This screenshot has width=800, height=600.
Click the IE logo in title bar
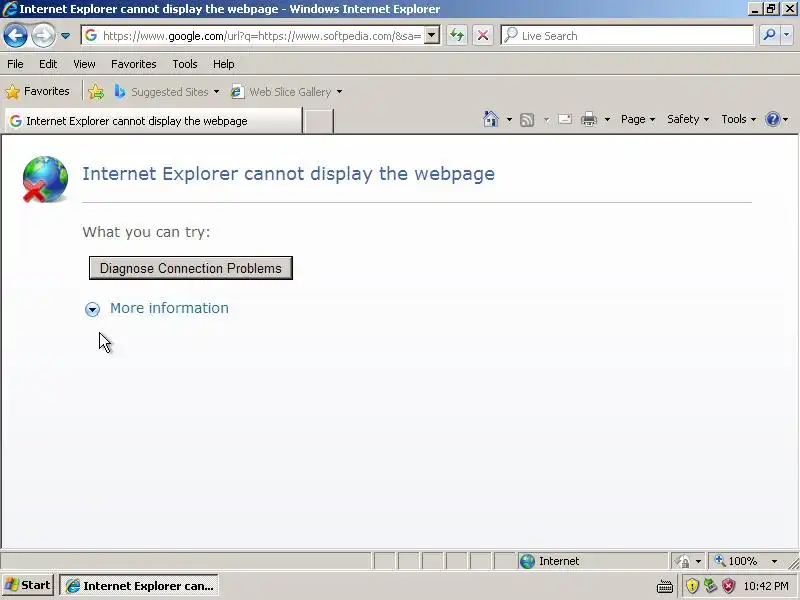click(9, 9)
